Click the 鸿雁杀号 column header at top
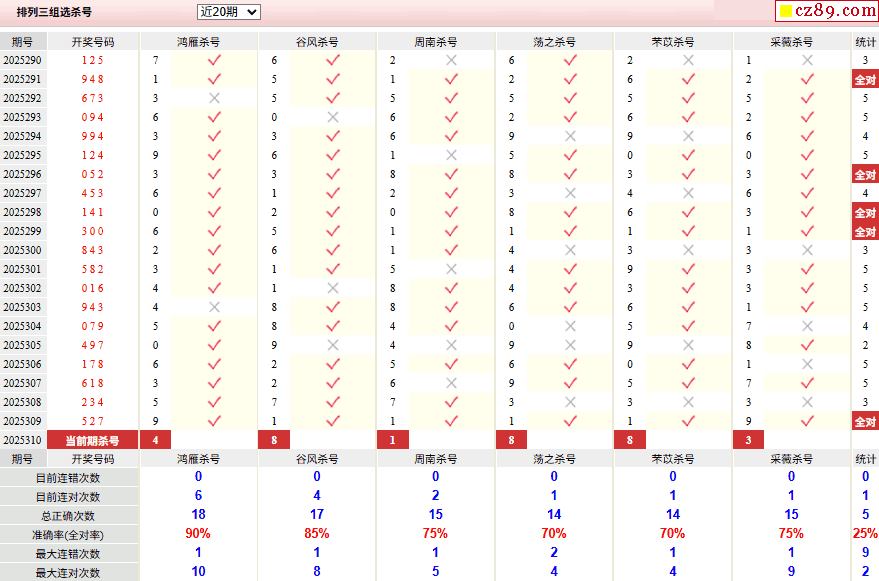Viewport: 879px width, 581px height. tap(198, 42)
